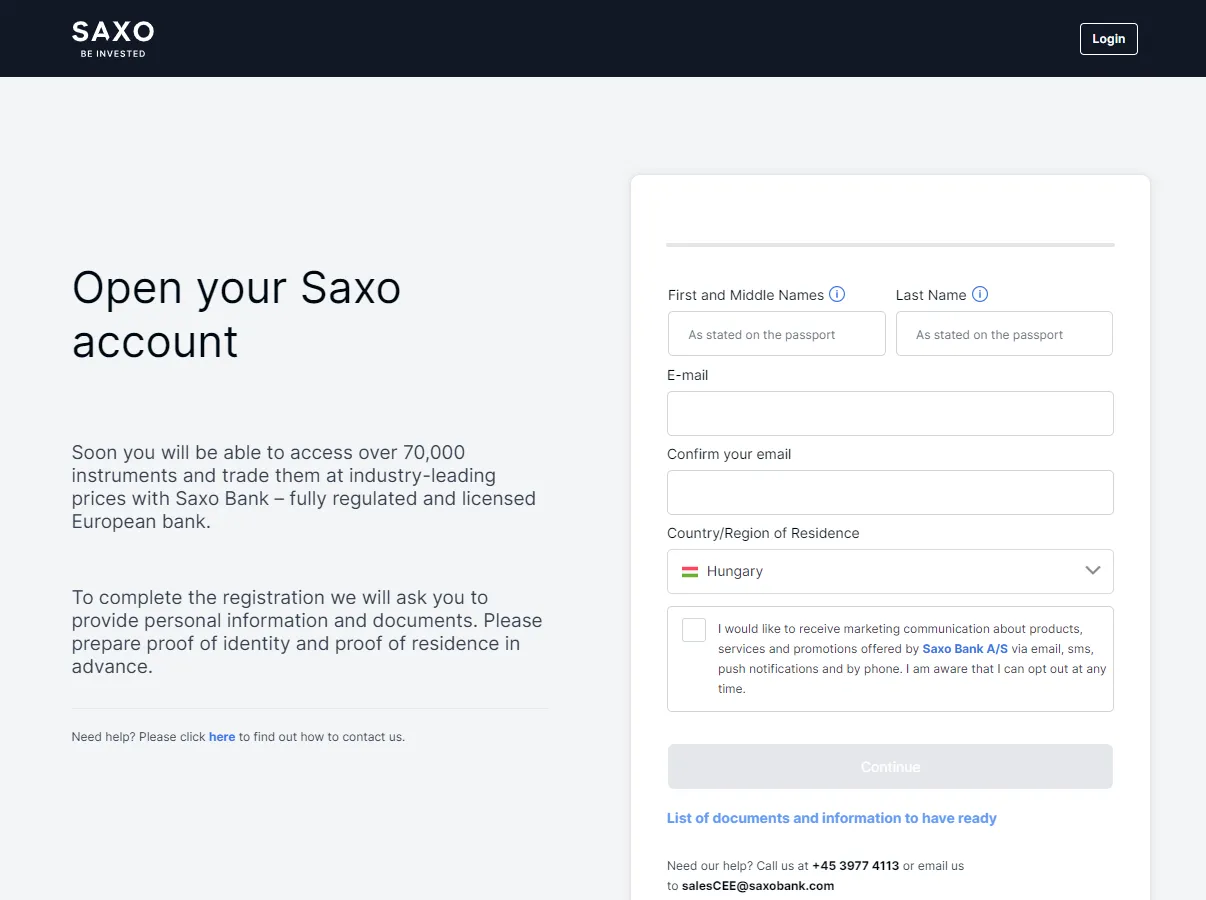The image size is (1206, 900).
Task: Click the form progress bar
Action: pos(890,244)
